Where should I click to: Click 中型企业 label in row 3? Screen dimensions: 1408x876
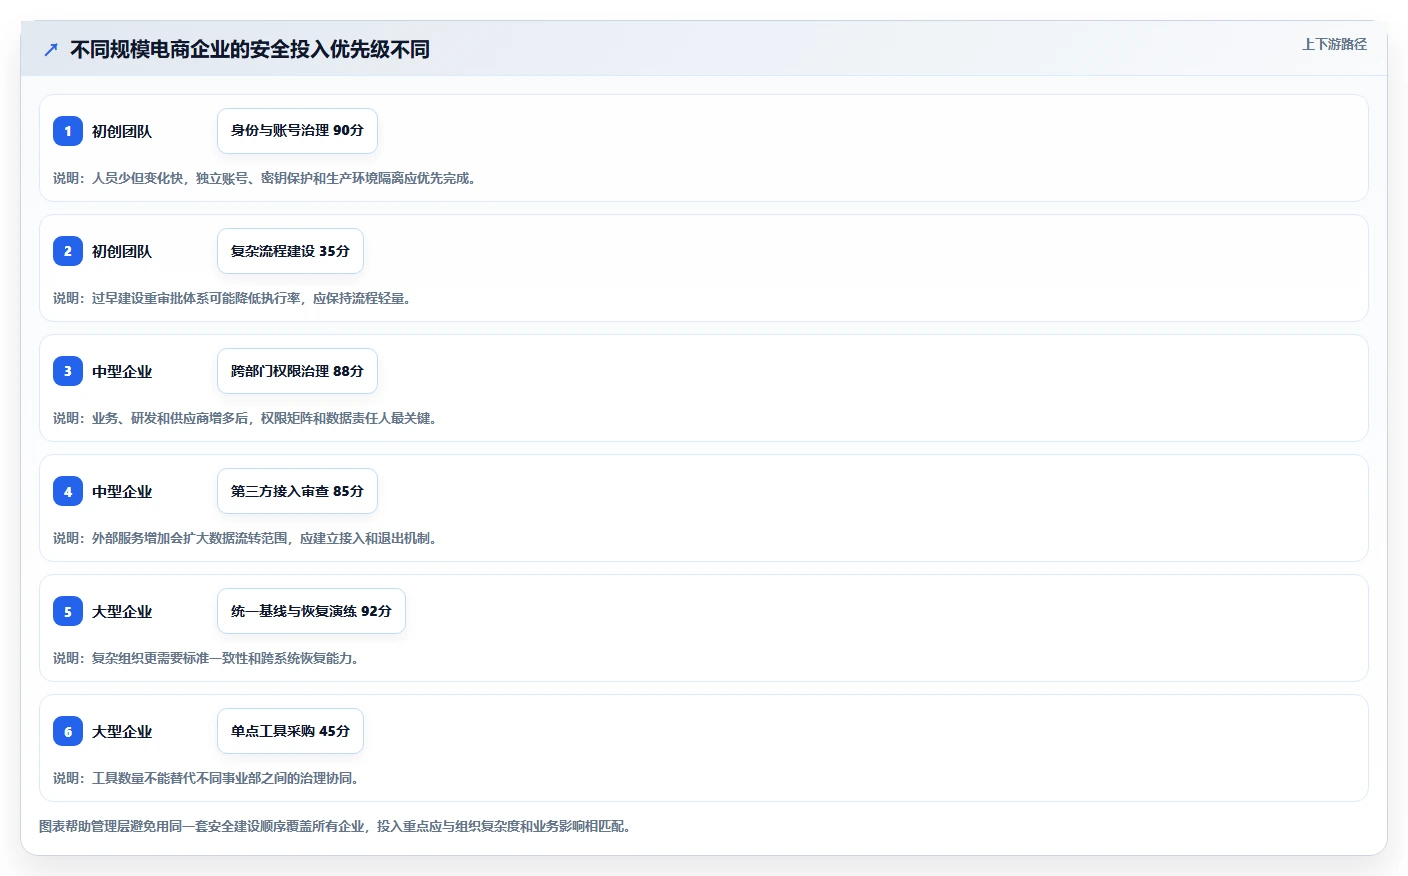(x=122, y=371)
